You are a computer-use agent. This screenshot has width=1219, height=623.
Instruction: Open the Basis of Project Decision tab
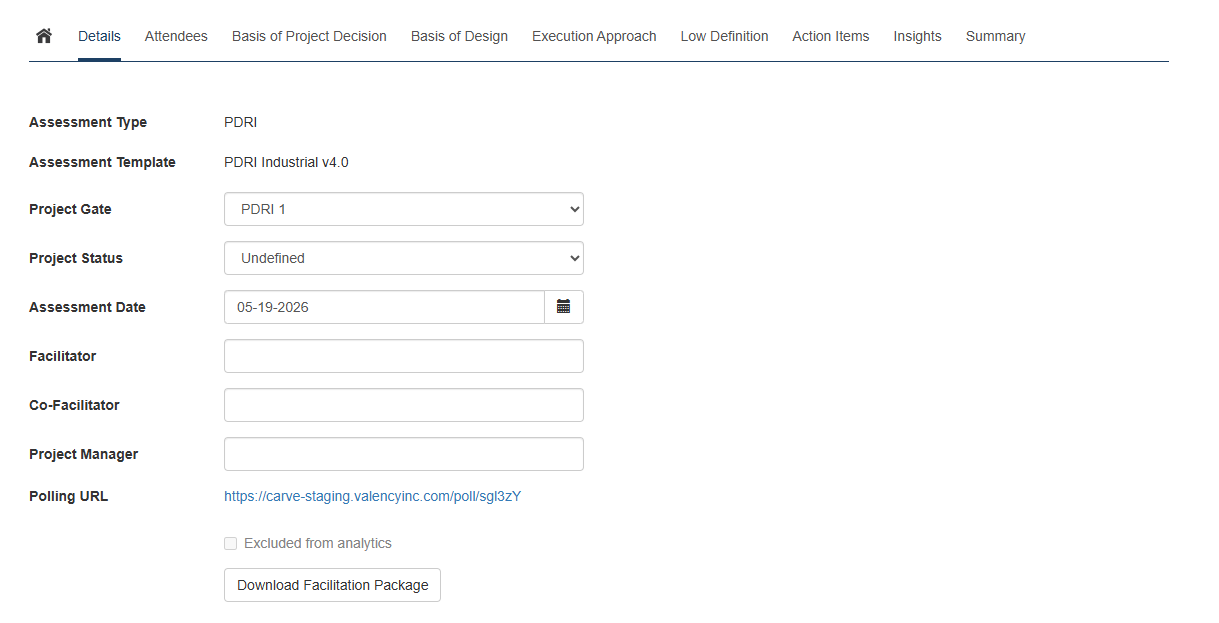tap(309, 36)
